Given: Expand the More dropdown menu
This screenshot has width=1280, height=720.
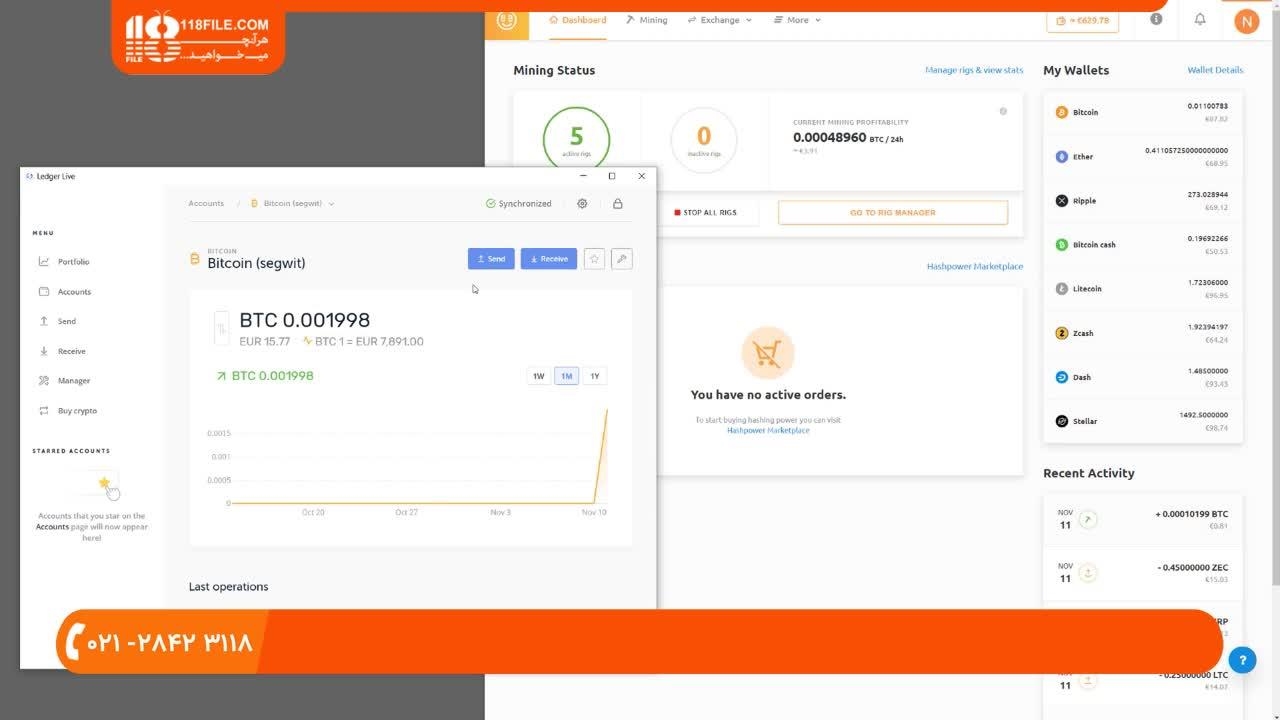Looking at the screenshot, I should 798,20.
